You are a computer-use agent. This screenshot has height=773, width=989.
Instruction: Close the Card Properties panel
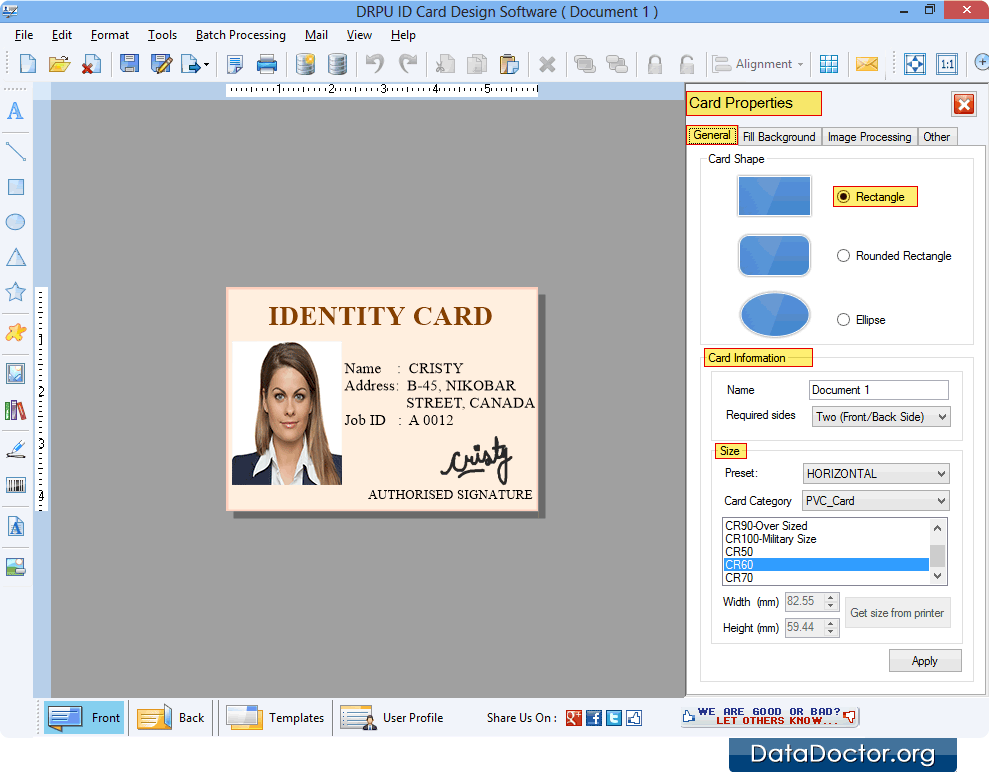(964, 104)
